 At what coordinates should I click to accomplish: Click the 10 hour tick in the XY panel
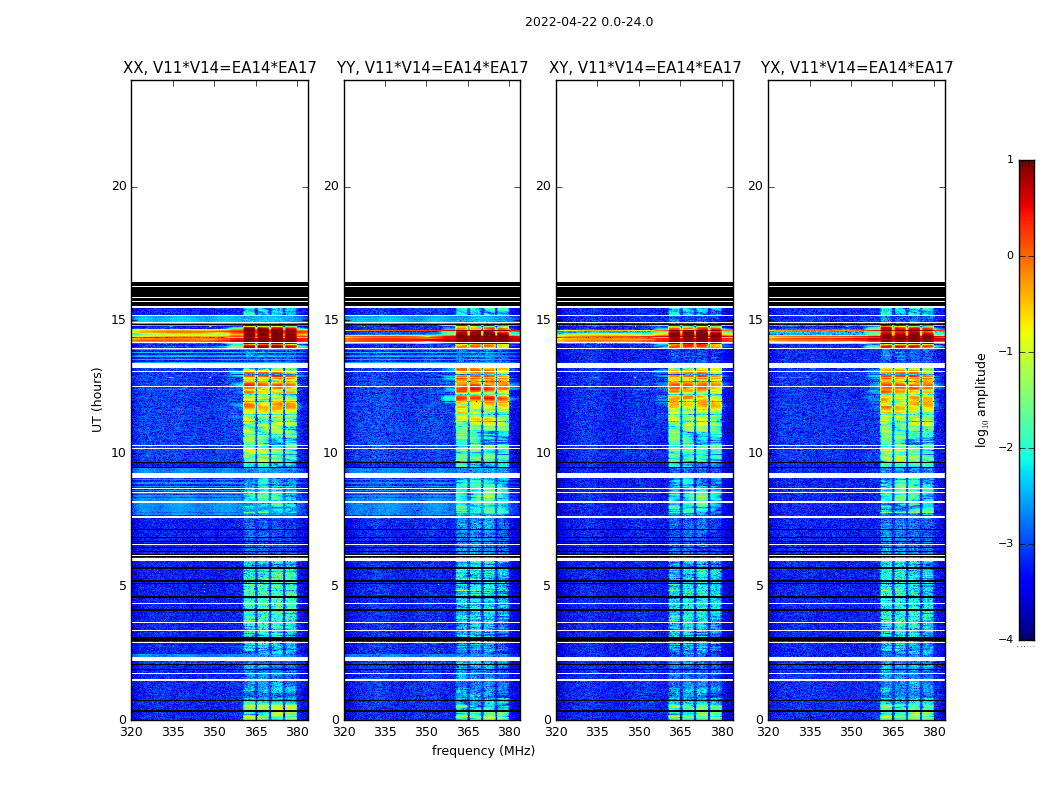coord(543,453)
